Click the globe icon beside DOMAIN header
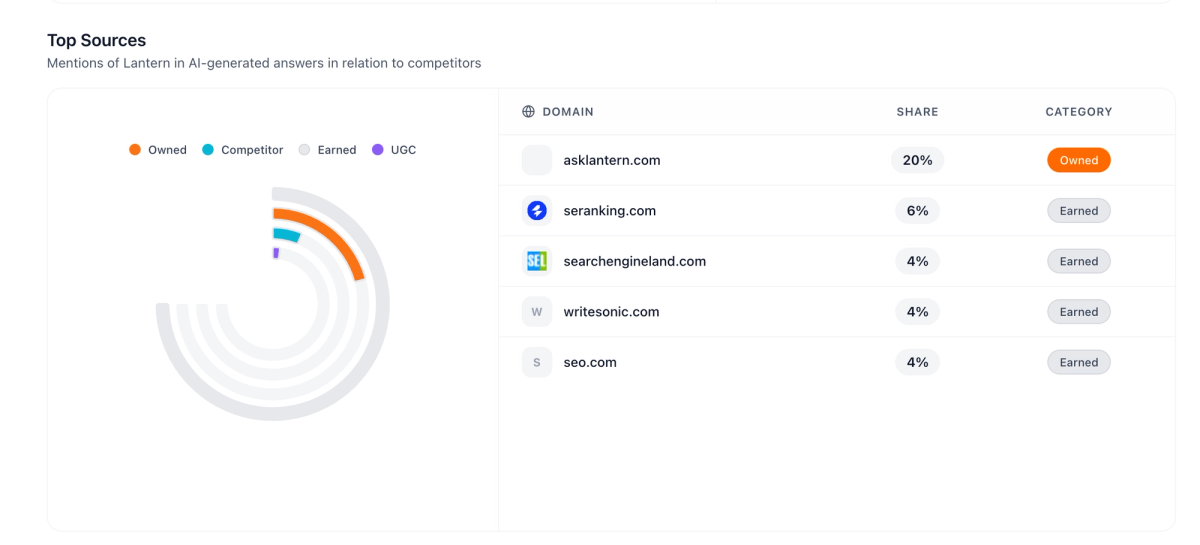 click(x=529, y=112)
